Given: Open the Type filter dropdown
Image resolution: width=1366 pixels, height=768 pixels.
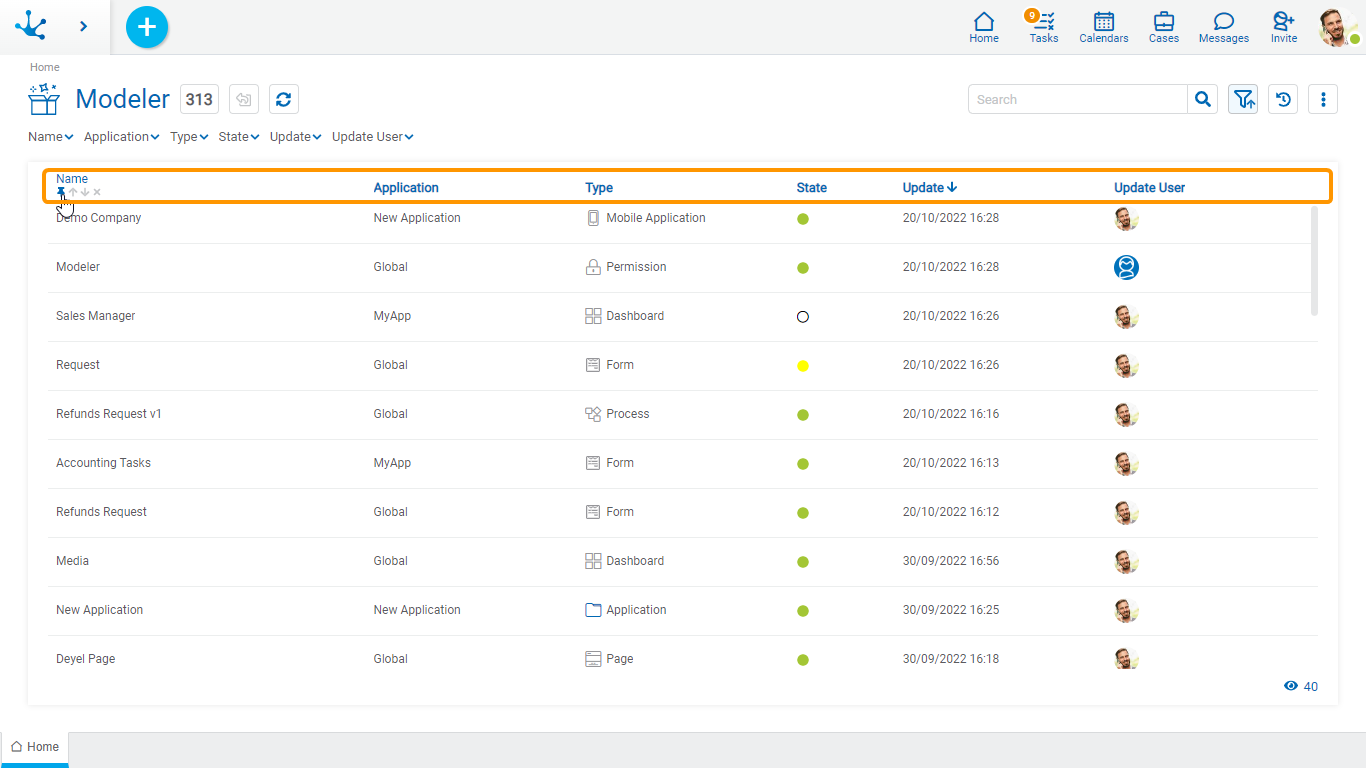Looking at the screenshot, I should [x=189, y=137].
